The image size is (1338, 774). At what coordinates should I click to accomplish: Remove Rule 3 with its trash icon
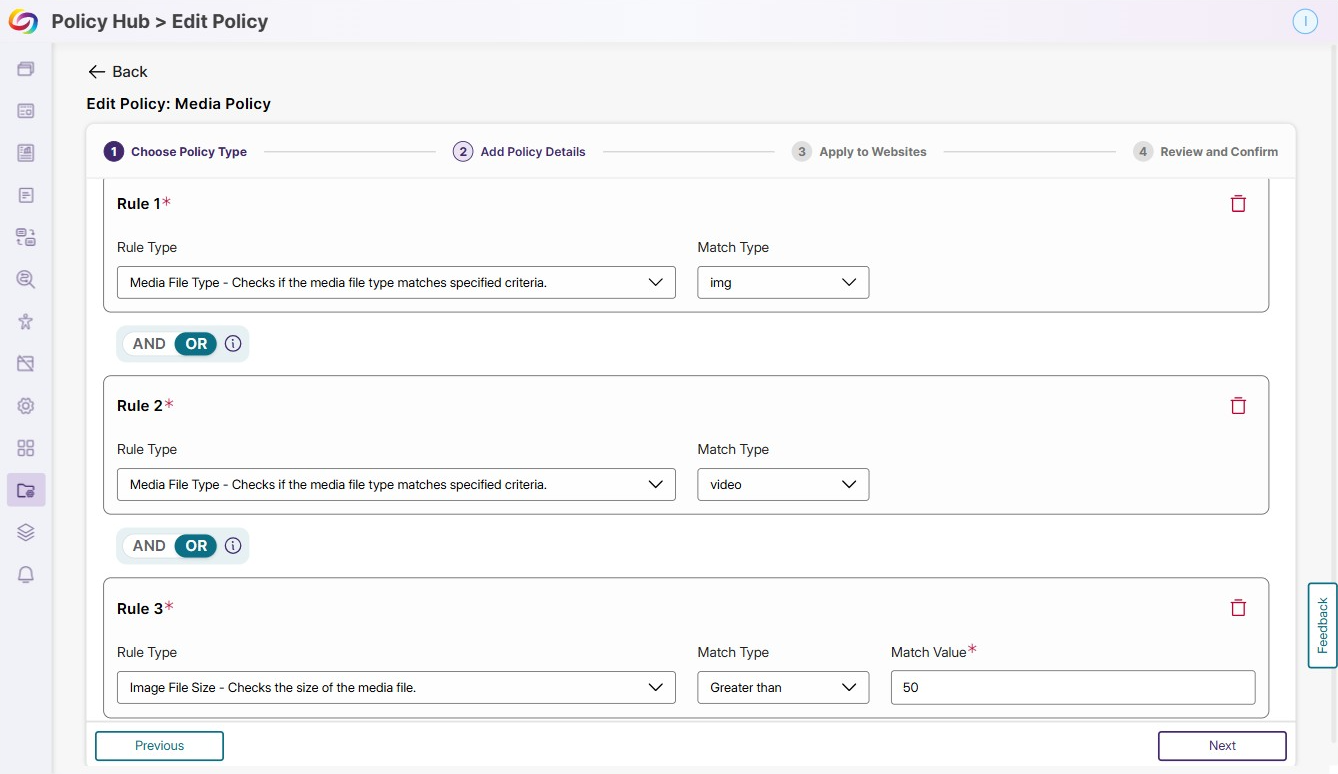point(1238,607)
